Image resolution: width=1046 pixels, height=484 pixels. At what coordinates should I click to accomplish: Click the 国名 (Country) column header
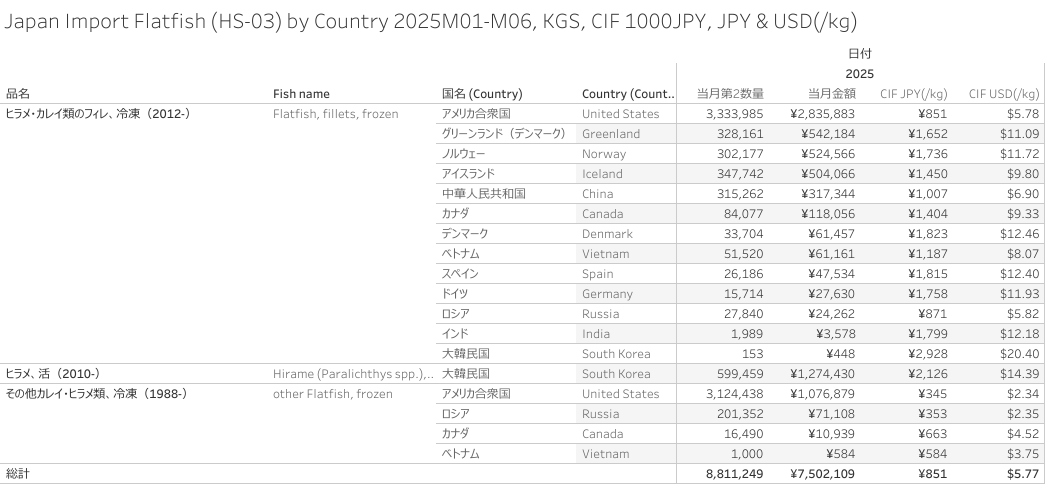coord(482,94)
